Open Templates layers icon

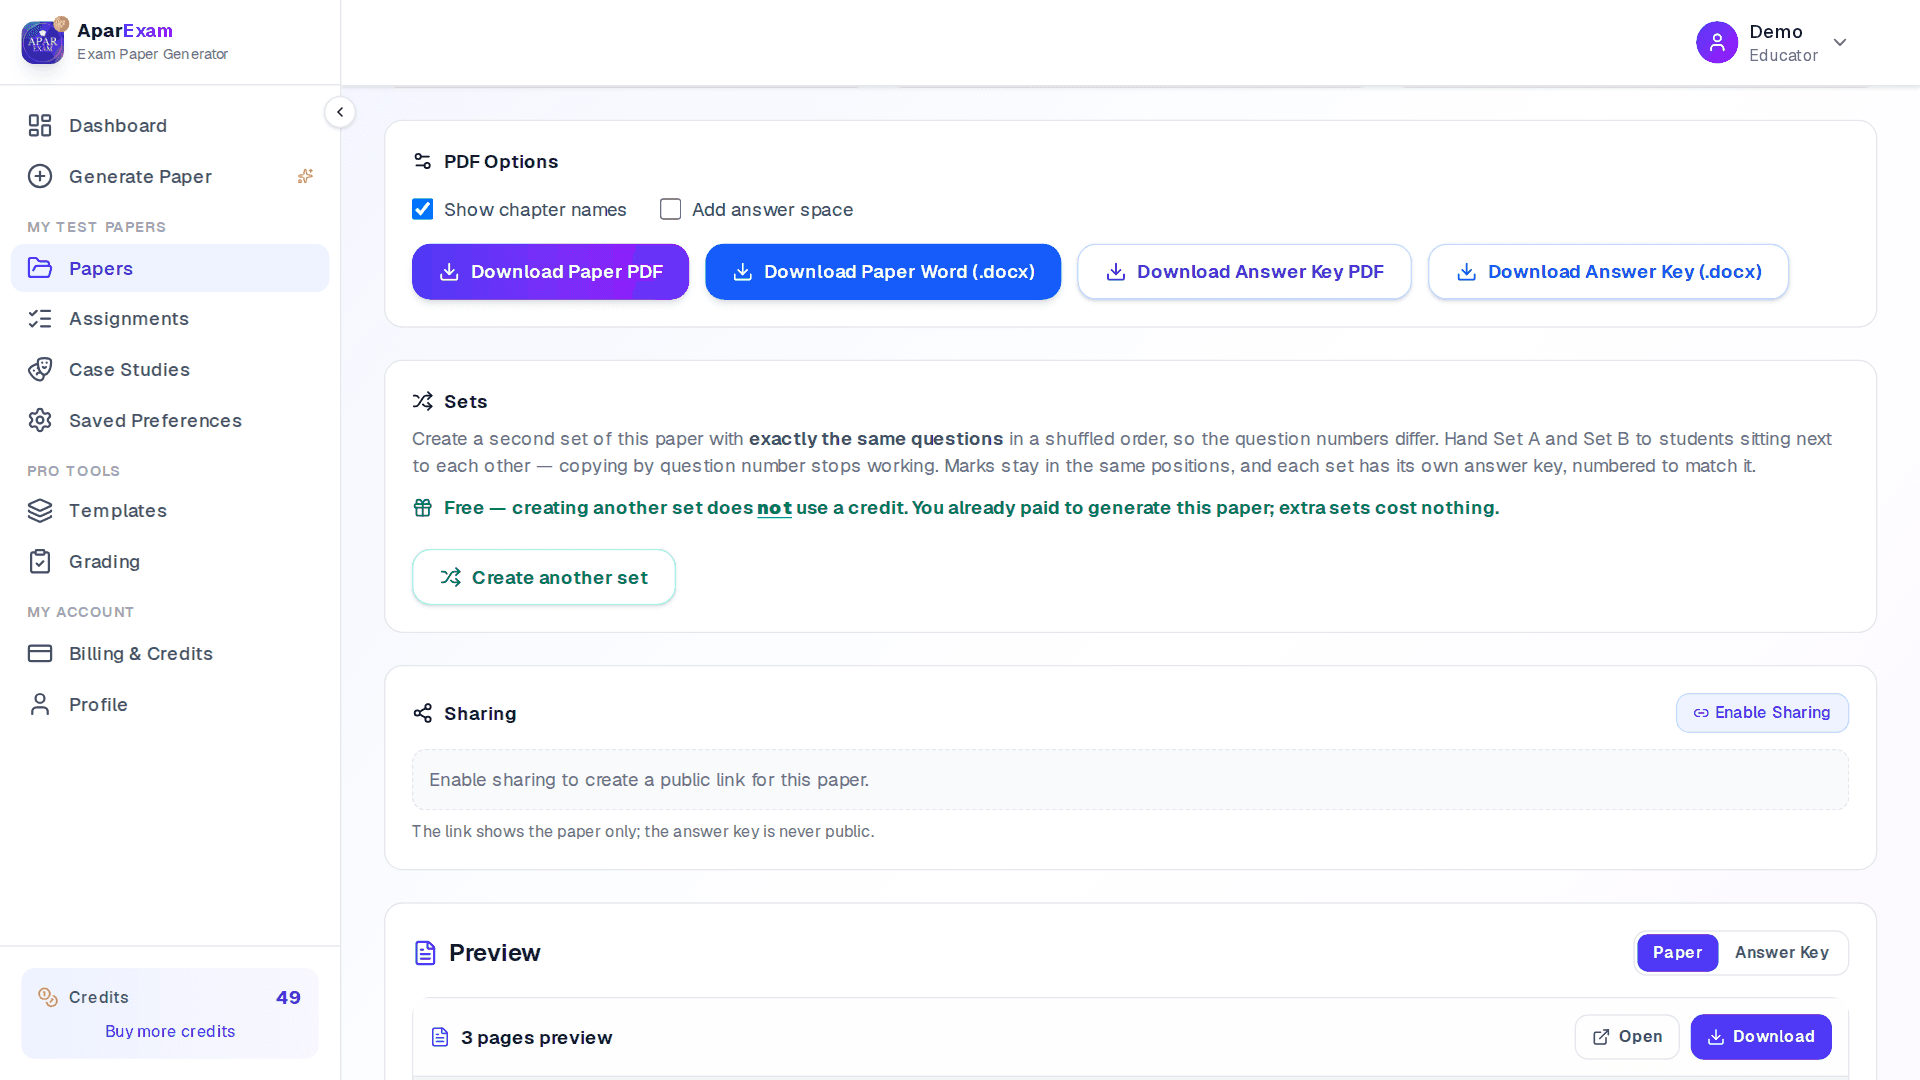pyautogui.click(x=40, y=510)
